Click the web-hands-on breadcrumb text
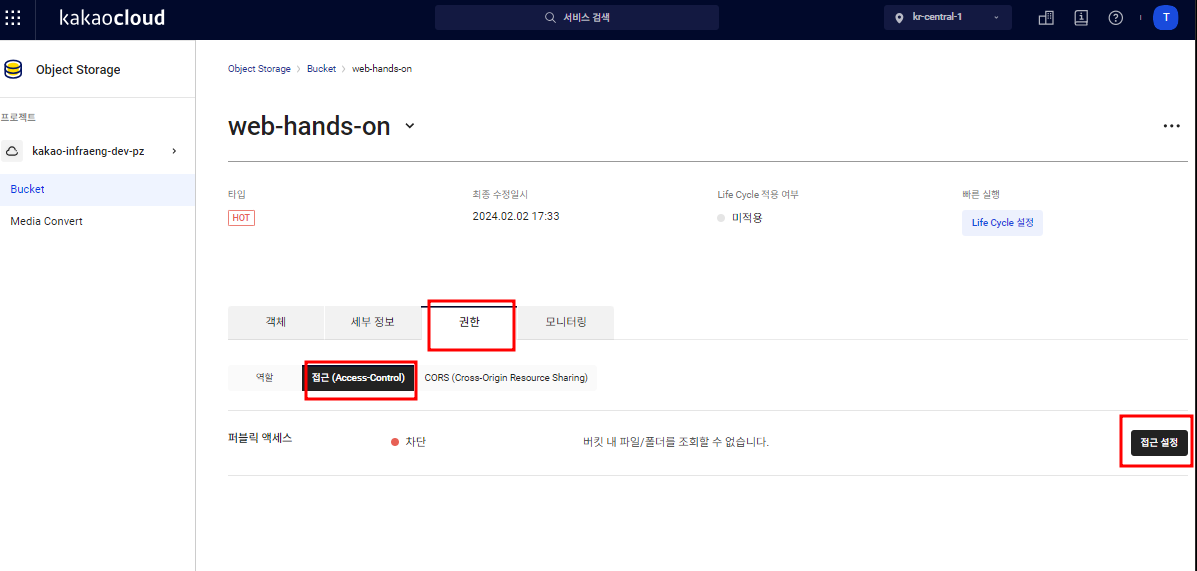The image size is (1197, 571). (x=382, y=69)
